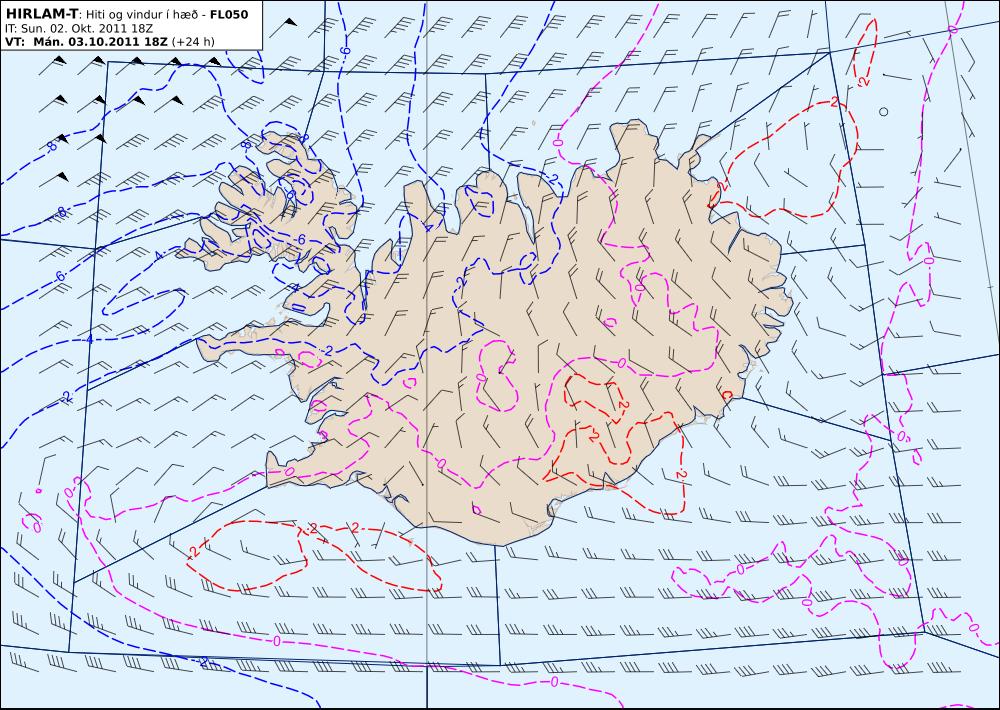
Task: Select the 'Hiti og vindur í hæð' caption
Action: pos(143,15)
